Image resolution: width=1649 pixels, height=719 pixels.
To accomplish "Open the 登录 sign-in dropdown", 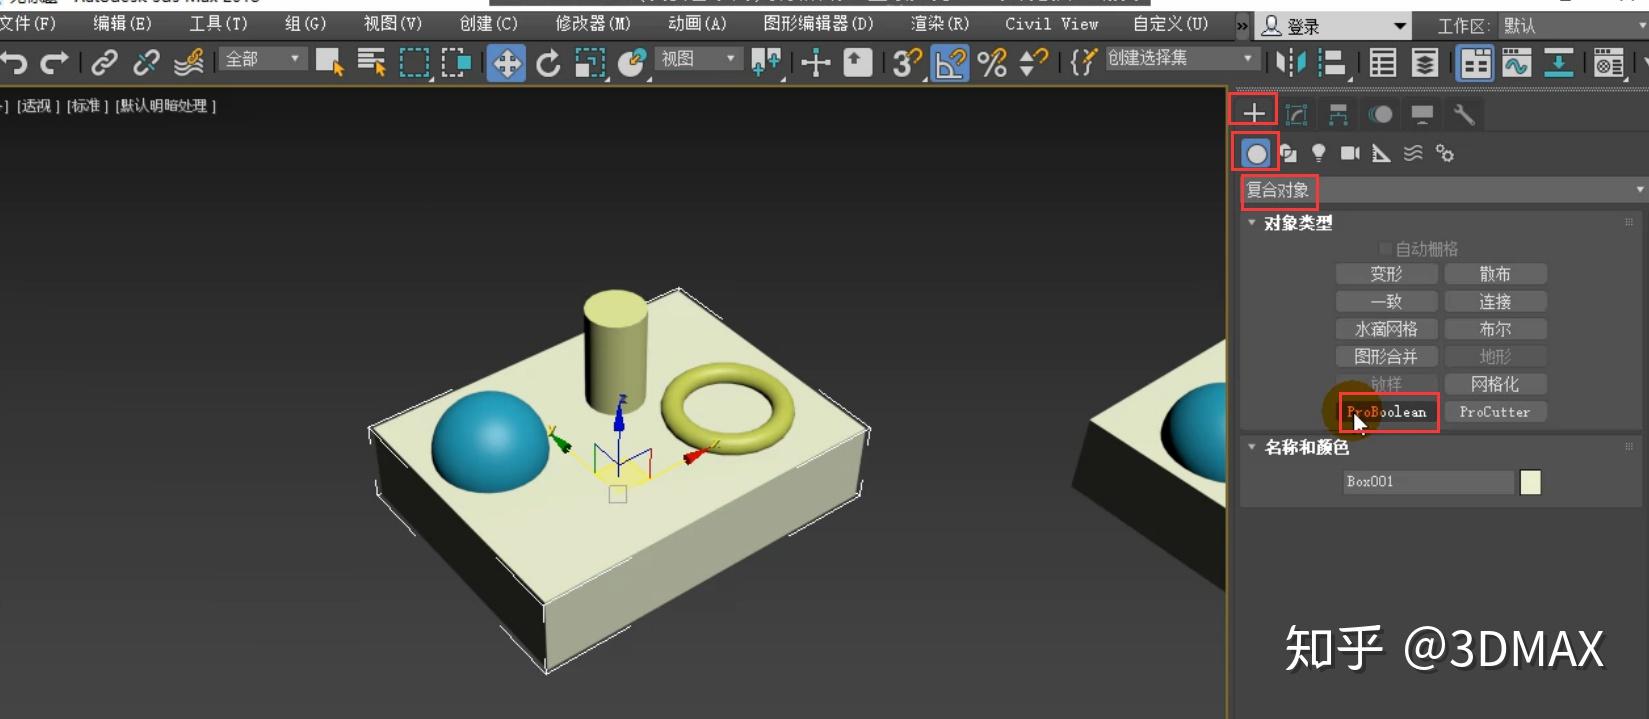I will [1332, 26].
